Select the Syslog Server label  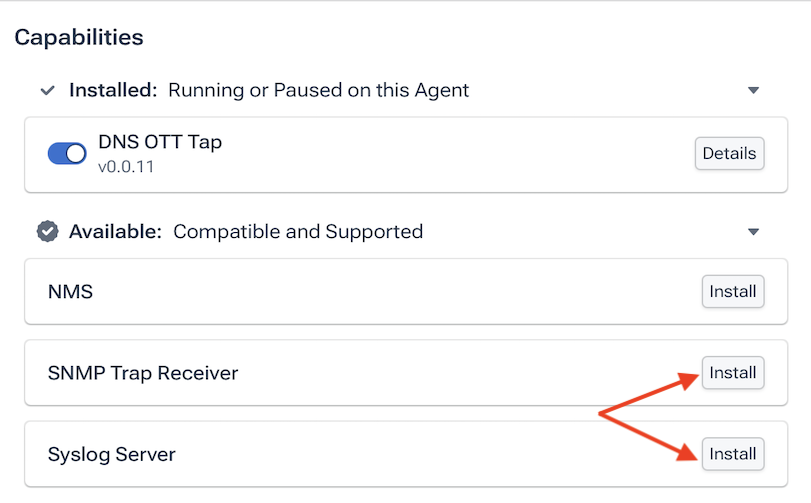(112, 454)
